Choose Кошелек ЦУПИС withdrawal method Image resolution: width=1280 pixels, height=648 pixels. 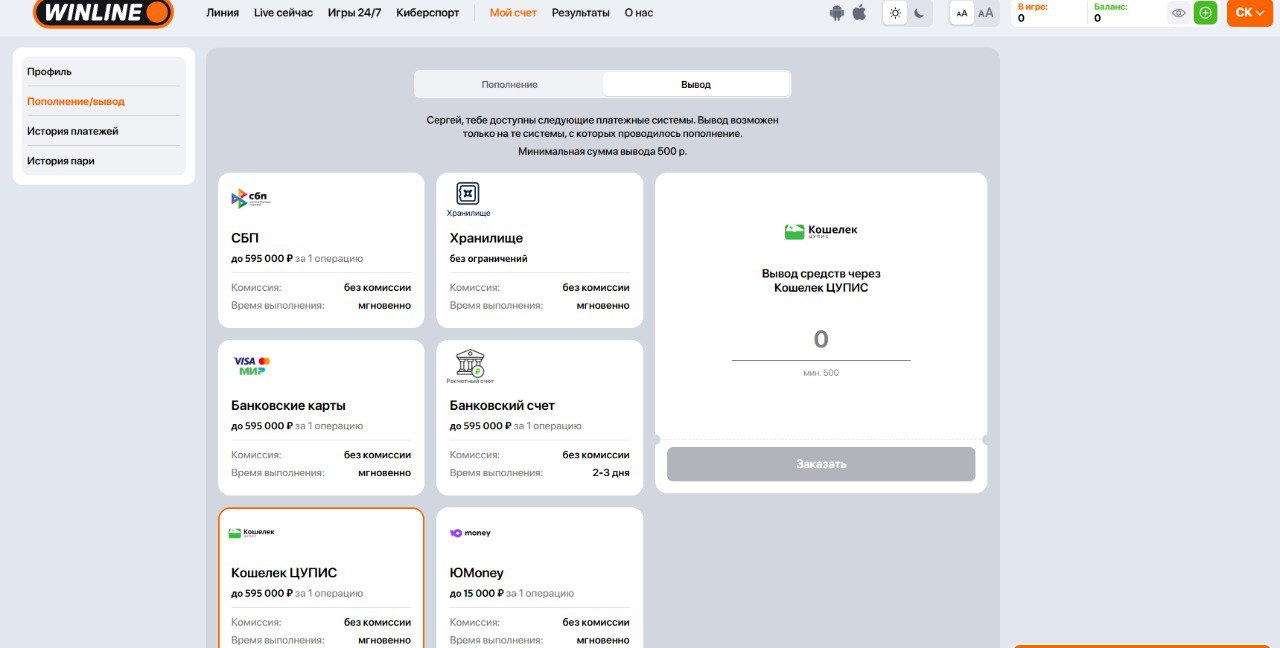coord(321,578)
